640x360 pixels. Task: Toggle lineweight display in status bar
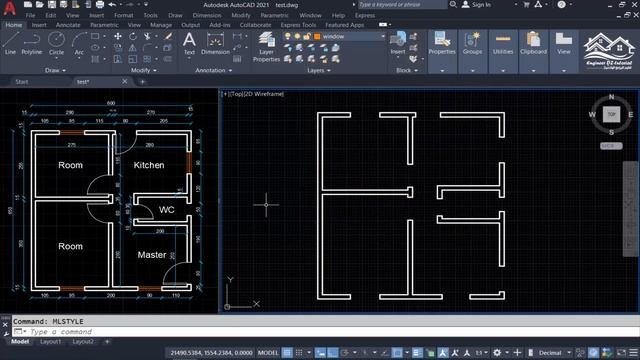(417, 353)
